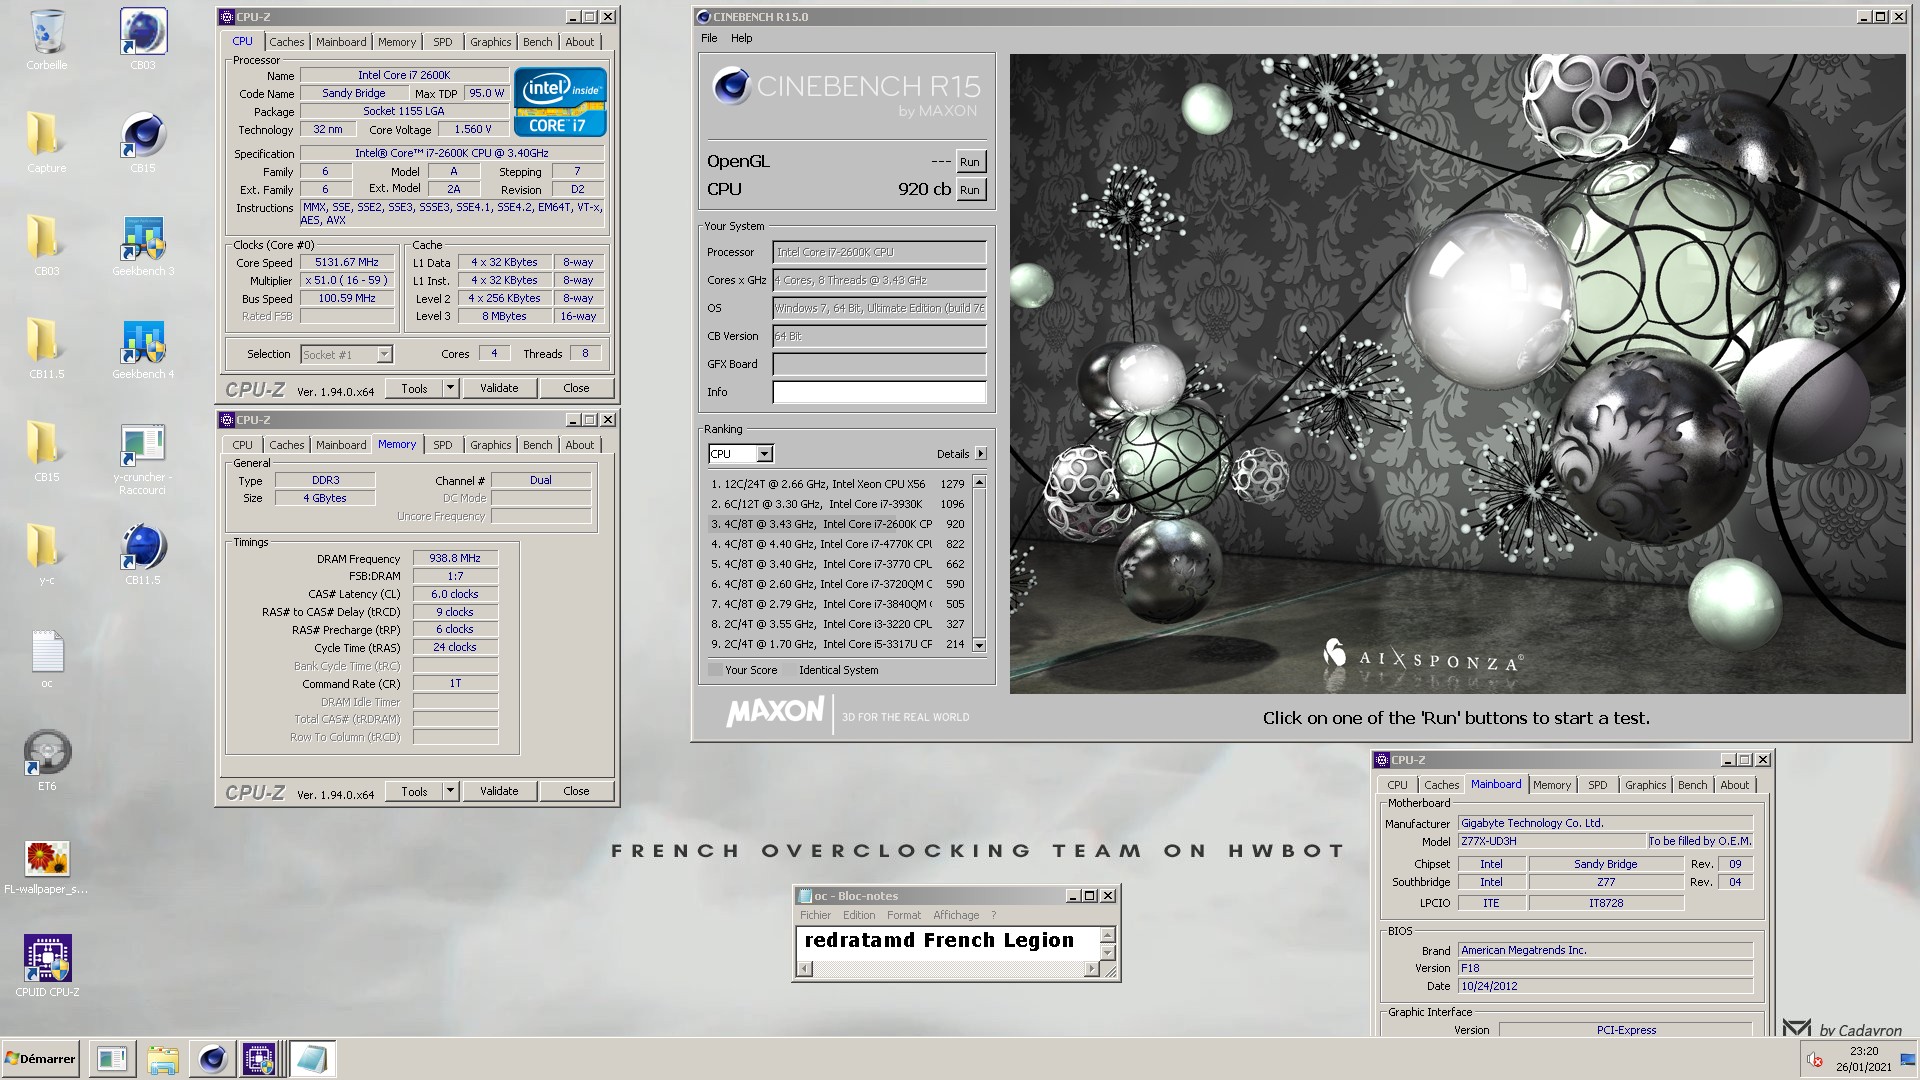Image resolution: width=1920 pixels, height=1080 pixels.
Task: Expand Tools dropdown arrow in top CPU-Z
Action: coord(450,388)
